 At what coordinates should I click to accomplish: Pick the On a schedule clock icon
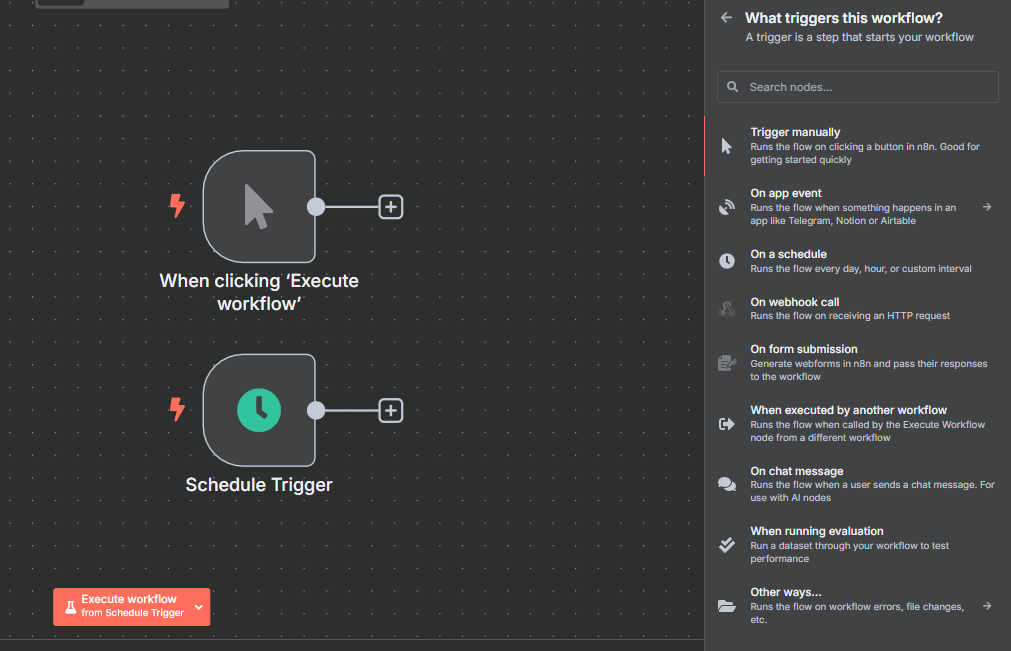727,261
